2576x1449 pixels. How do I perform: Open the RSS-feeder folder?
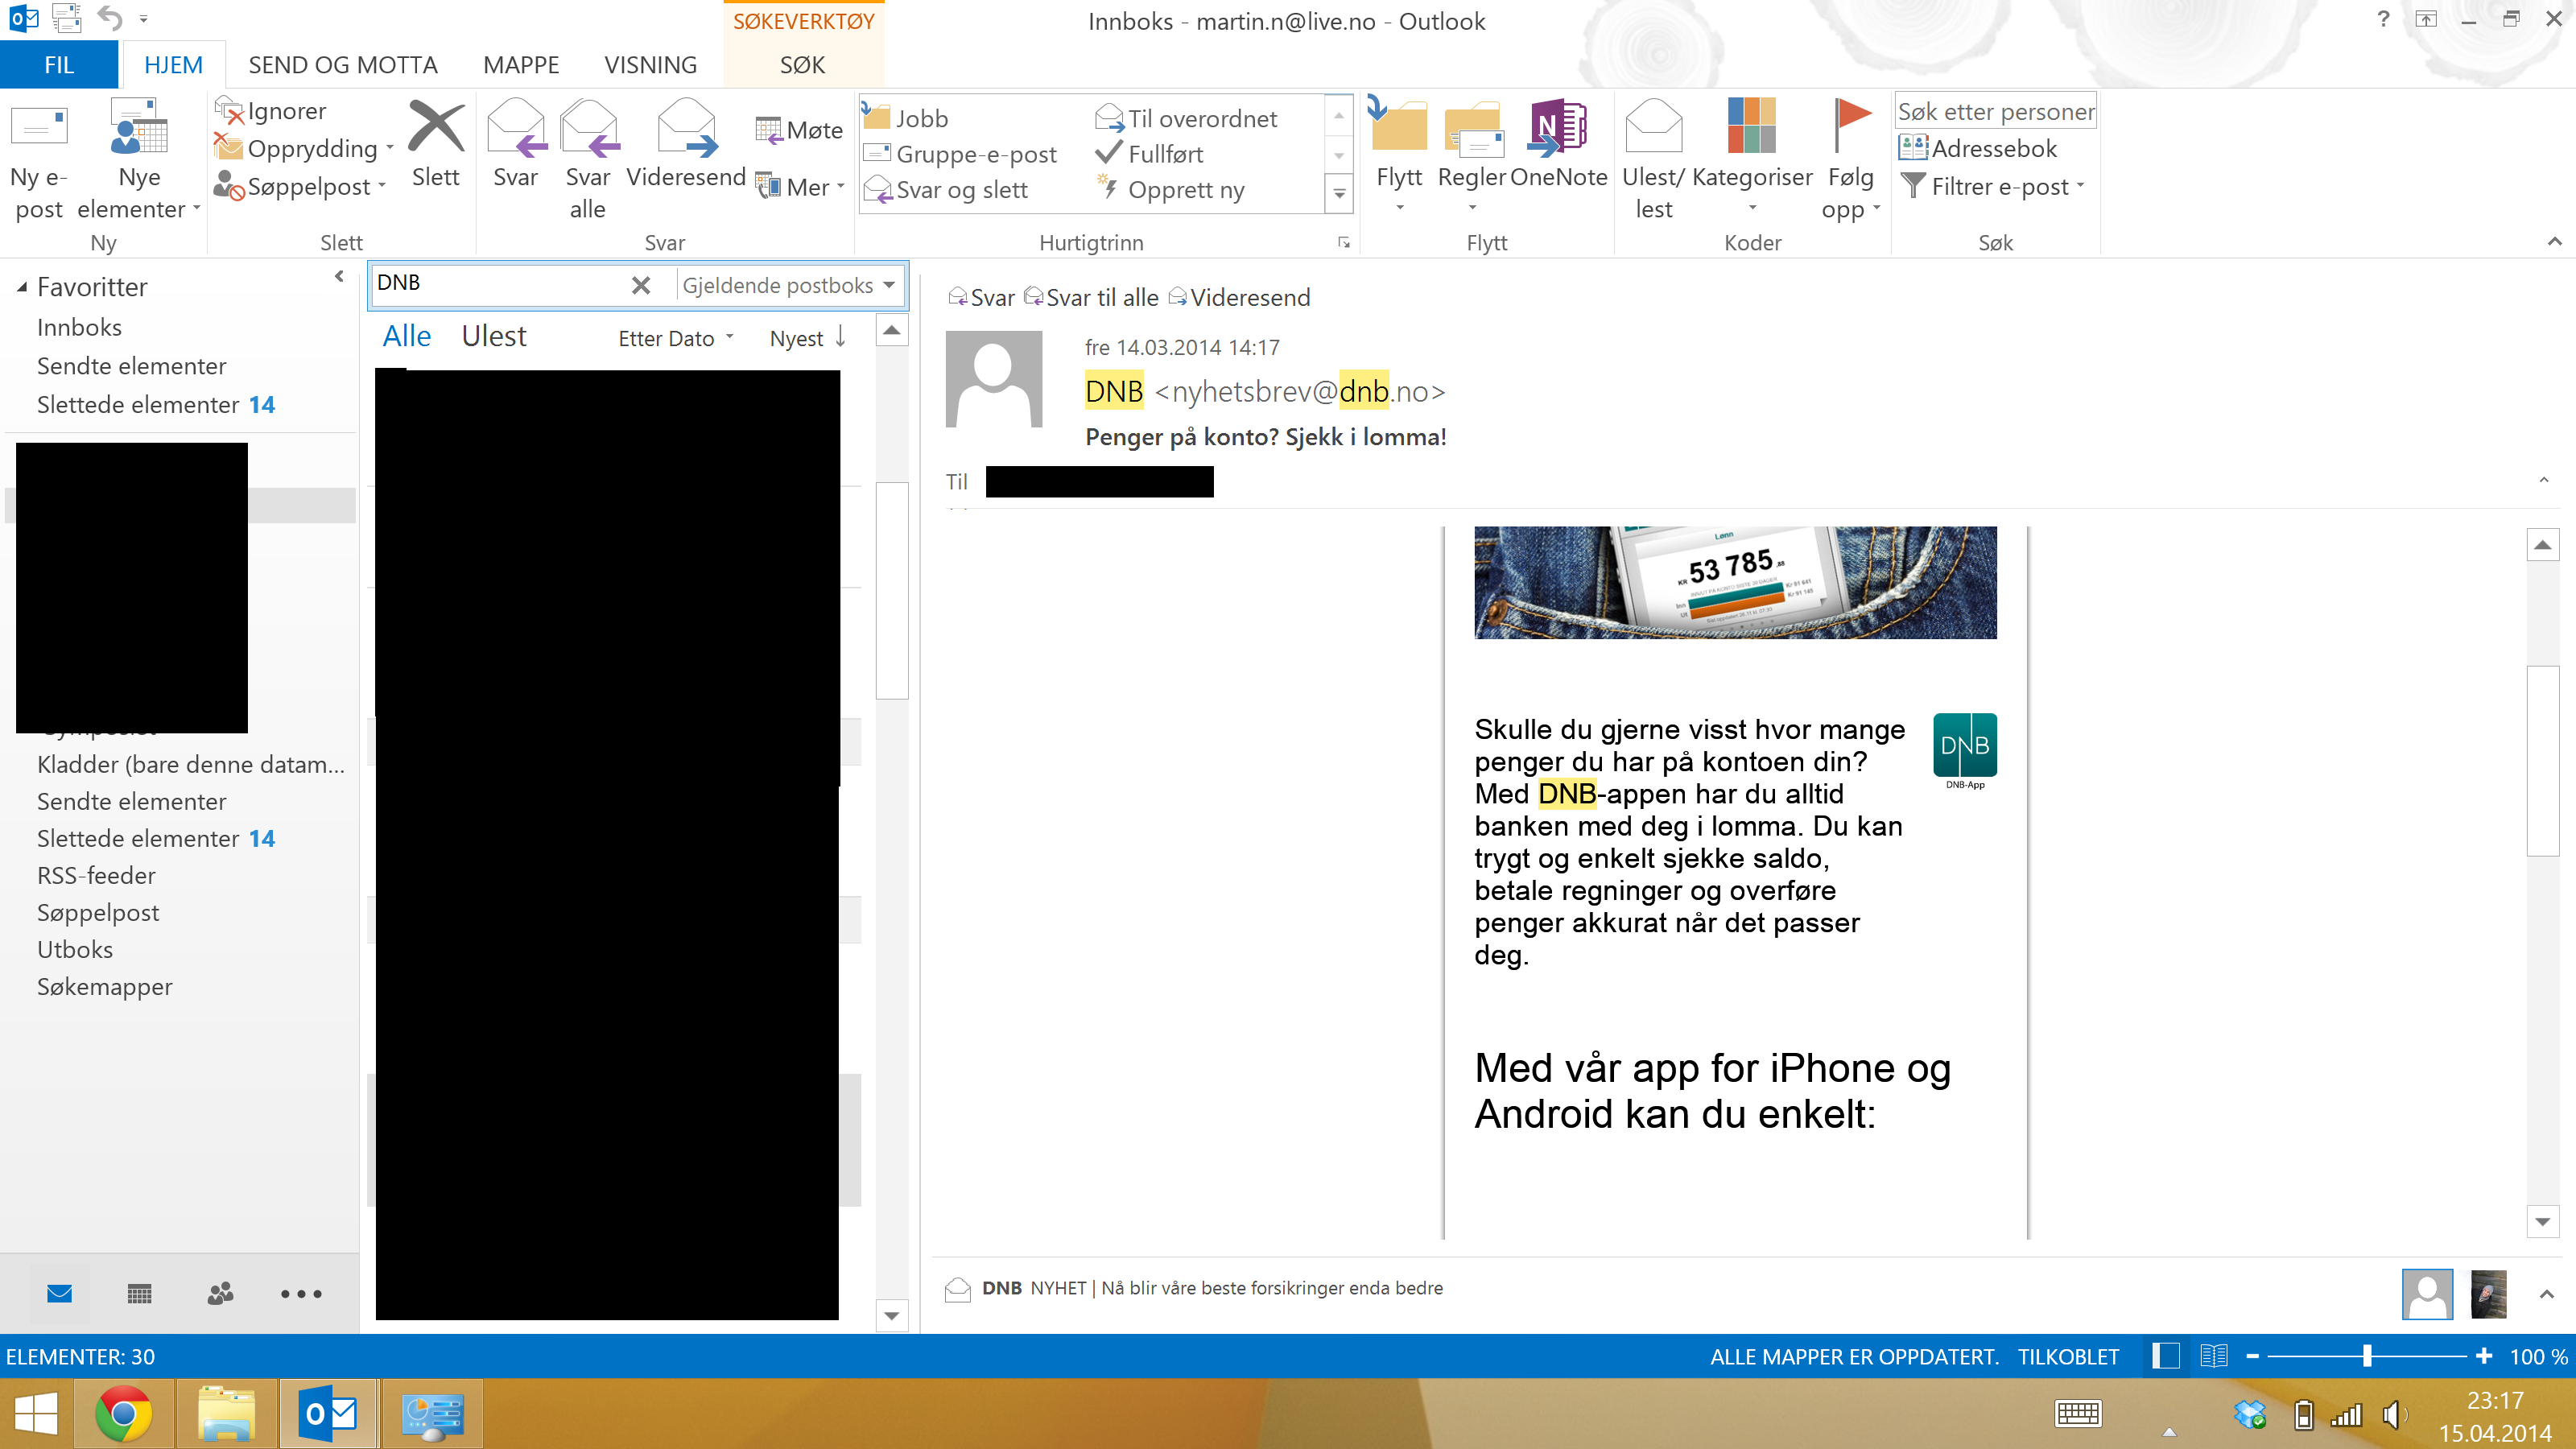pos(96,875)
